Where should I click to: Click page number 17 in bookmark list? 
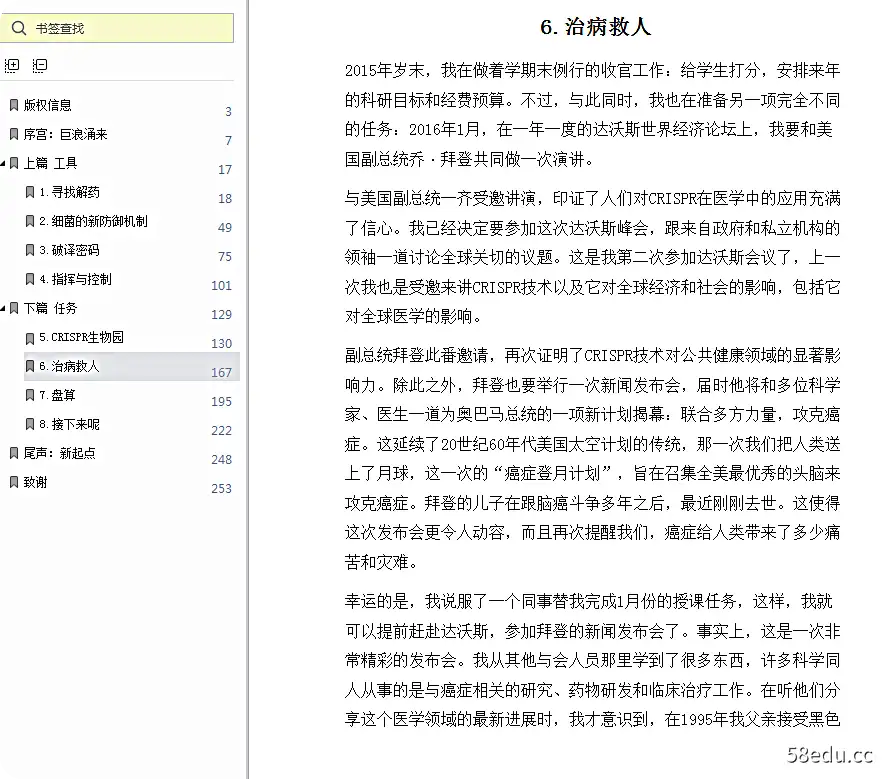[225, 170]
